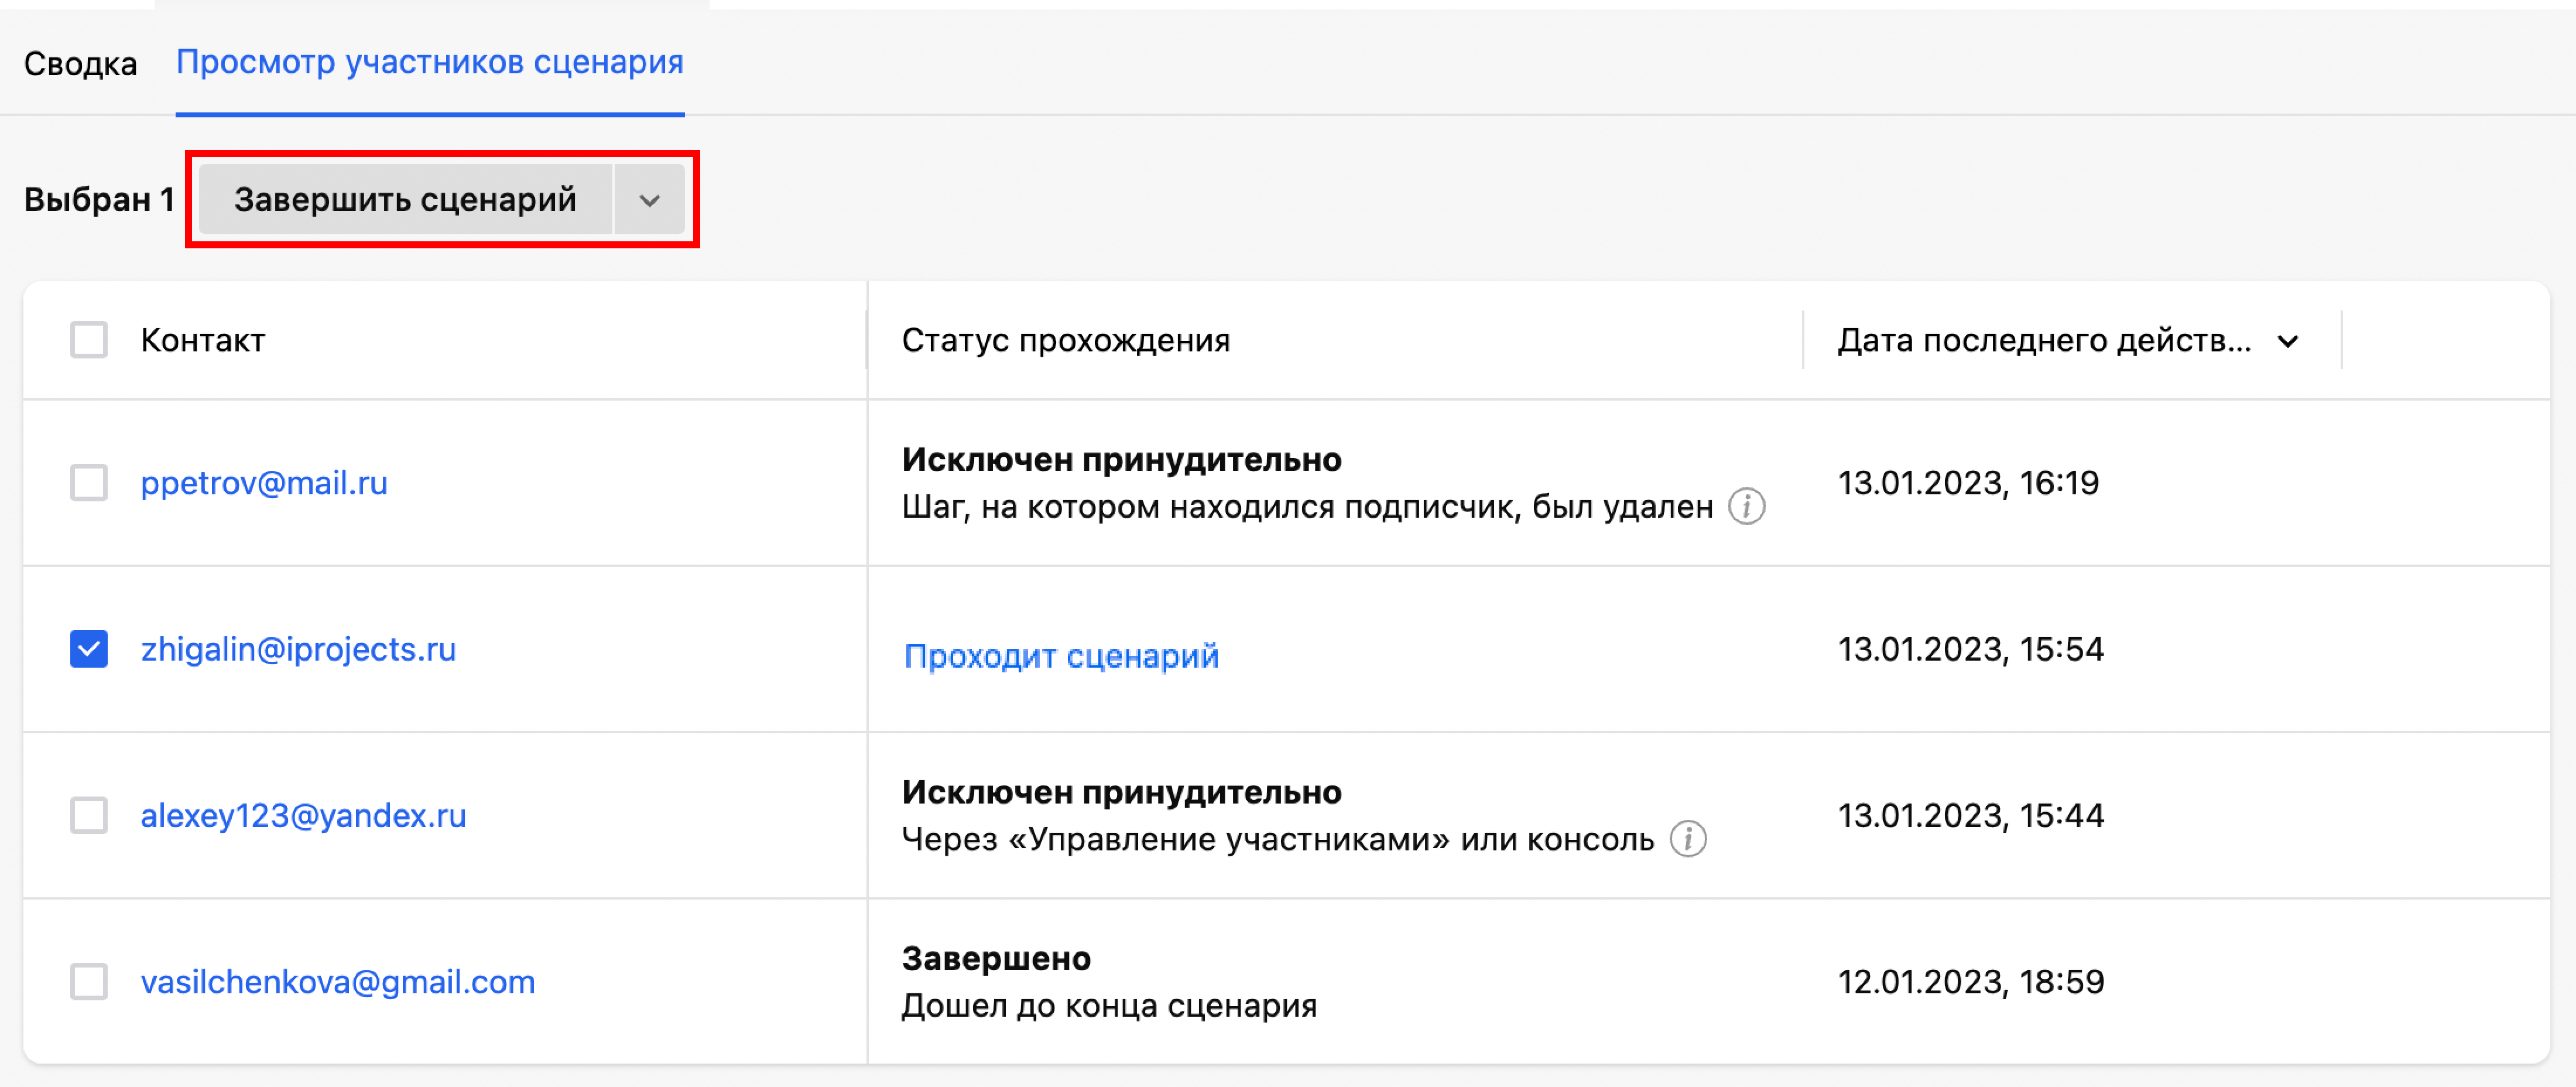Select the checkbox for vasilchenkova@gmail.com

coord(89,982)
